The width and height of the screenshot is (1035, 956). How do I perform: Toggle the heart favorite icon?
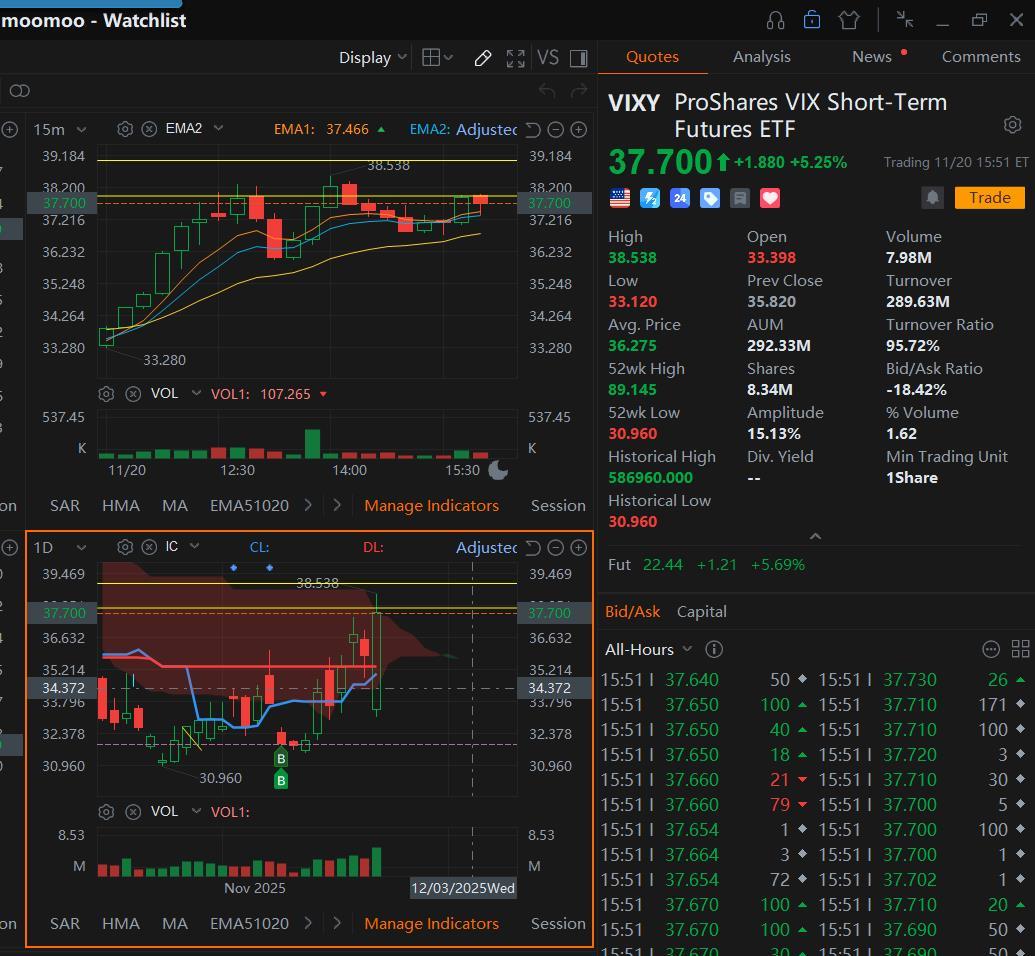[x=770, y=198]
